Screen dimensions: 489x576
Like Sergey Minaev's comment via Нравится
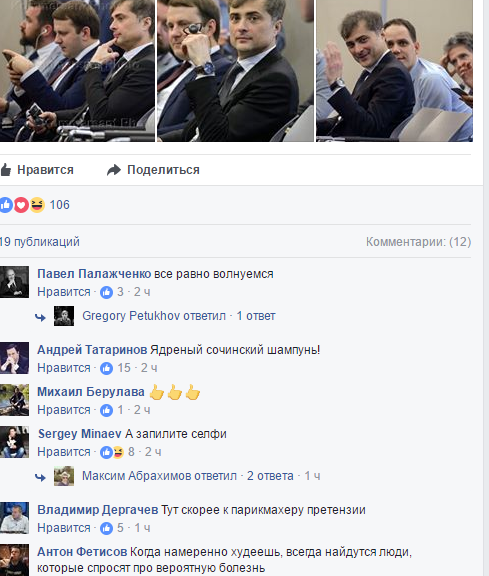pos(64,452)
